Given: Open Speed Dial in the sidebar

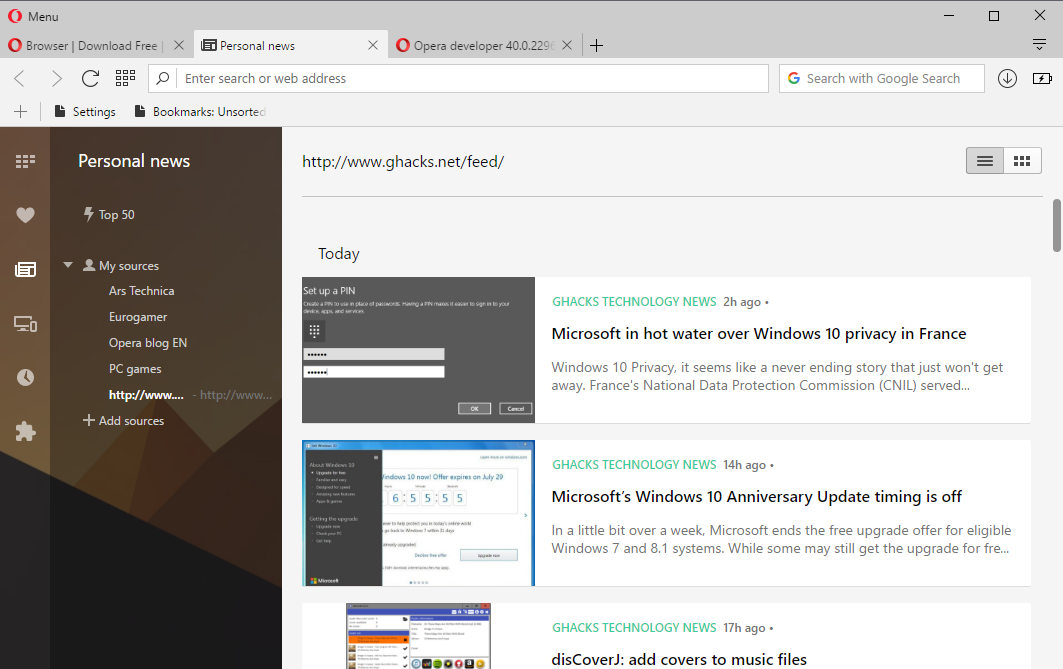Looking at the screenshot, I should click(25, 161).
